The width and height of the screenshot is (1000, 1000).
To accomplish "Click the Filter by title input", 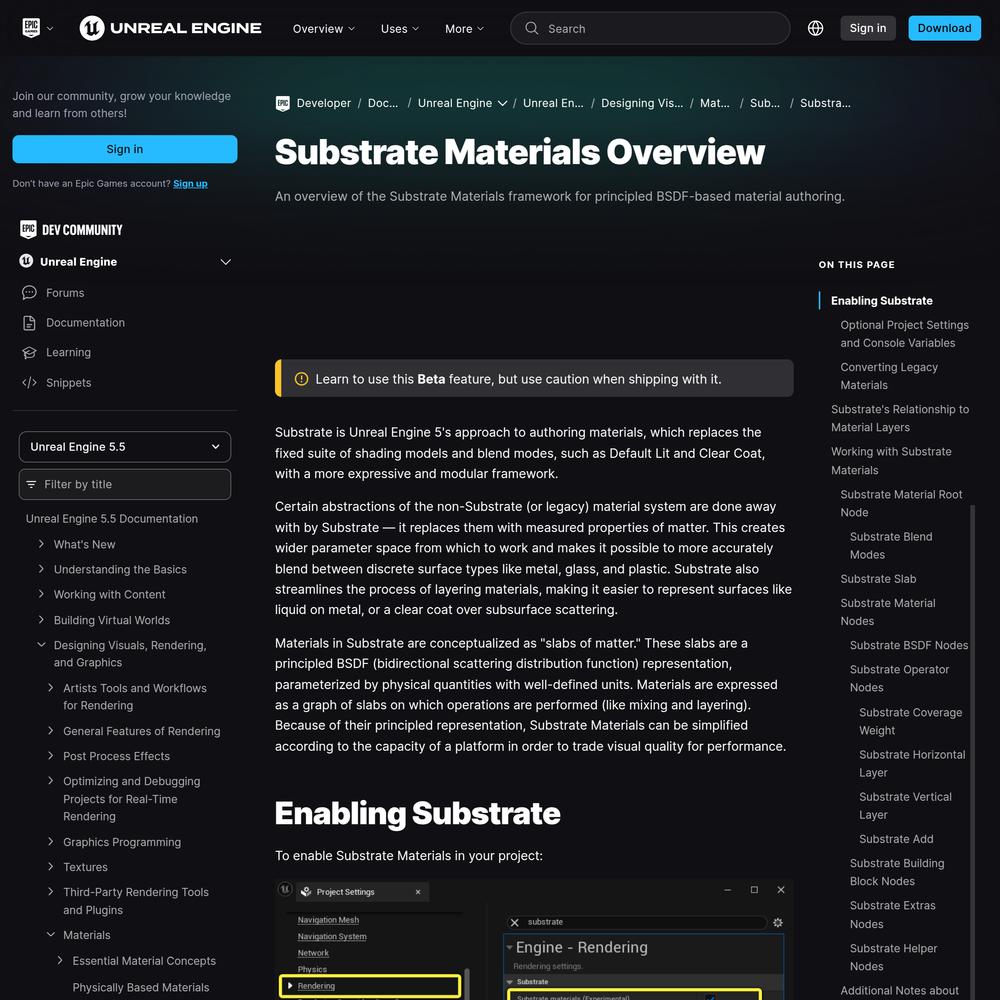I will click(125, 485).
